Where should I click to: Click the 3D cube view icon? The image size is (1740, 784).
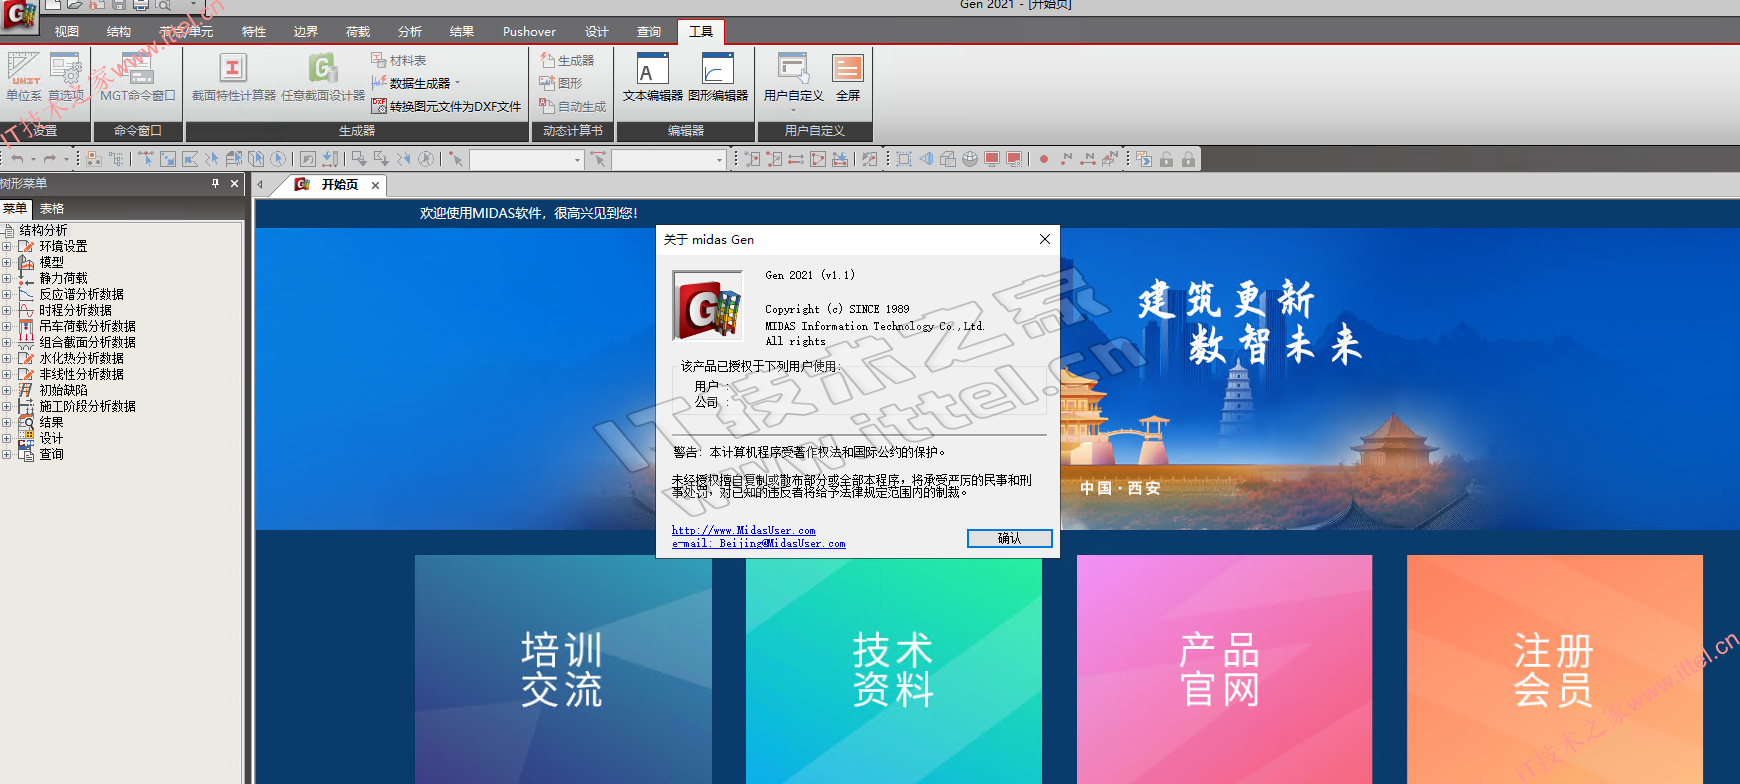948,159
